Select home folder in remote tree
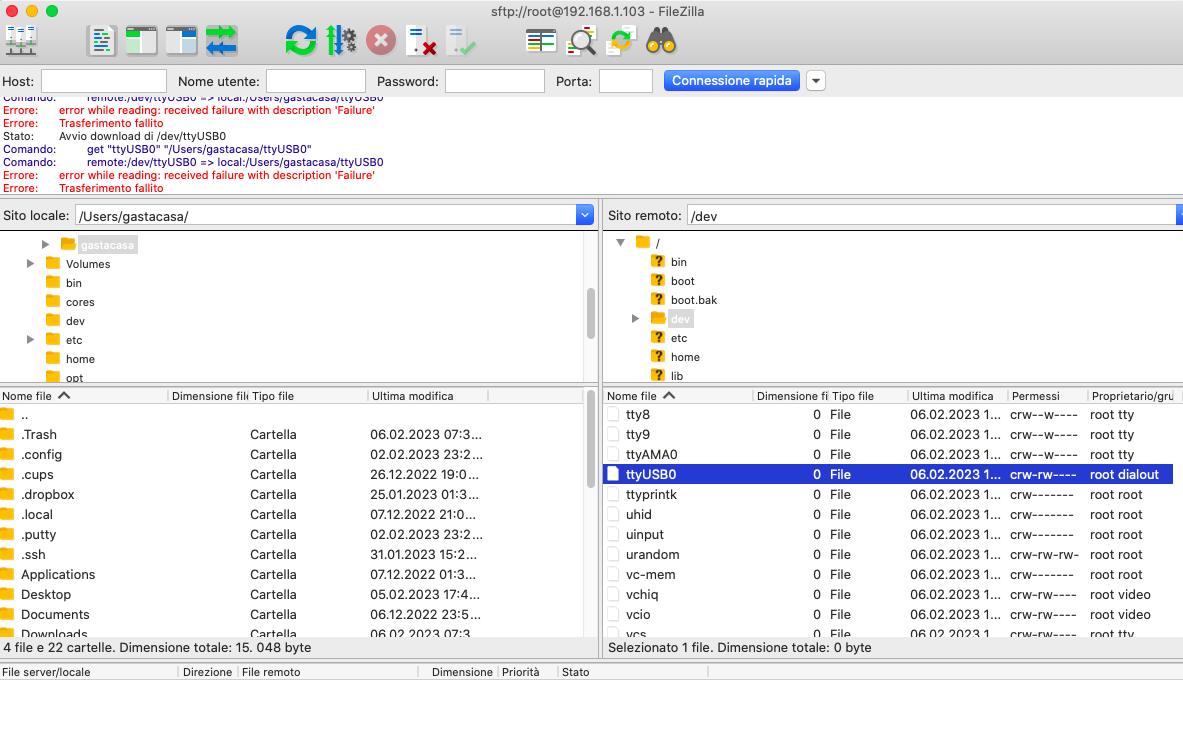This screenshot has height=744, width=1183. point(685,357)
